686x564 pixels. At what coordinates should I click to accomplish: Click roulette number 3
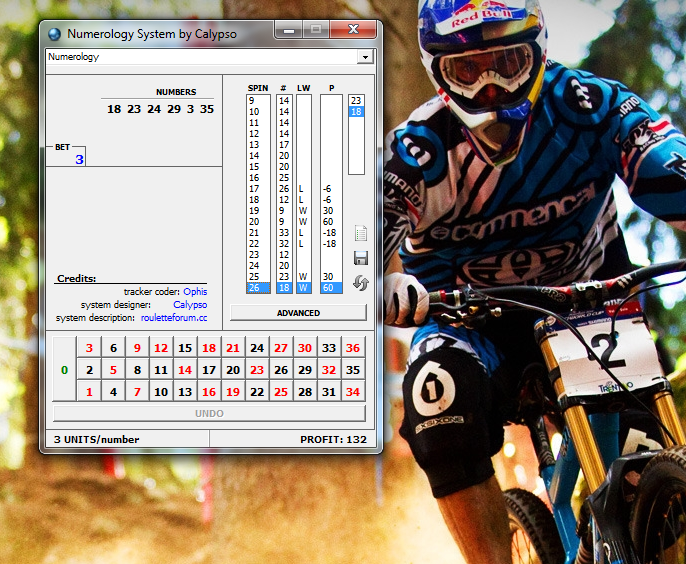(89, 348)
